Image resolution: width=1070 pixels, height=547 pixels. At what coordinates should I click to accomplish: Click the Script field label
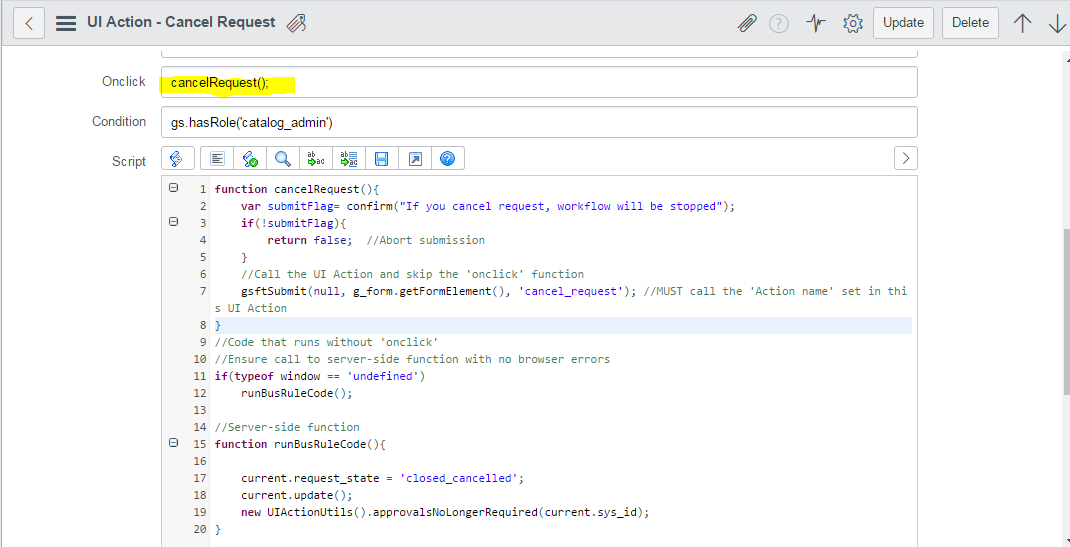click(129, 162)
